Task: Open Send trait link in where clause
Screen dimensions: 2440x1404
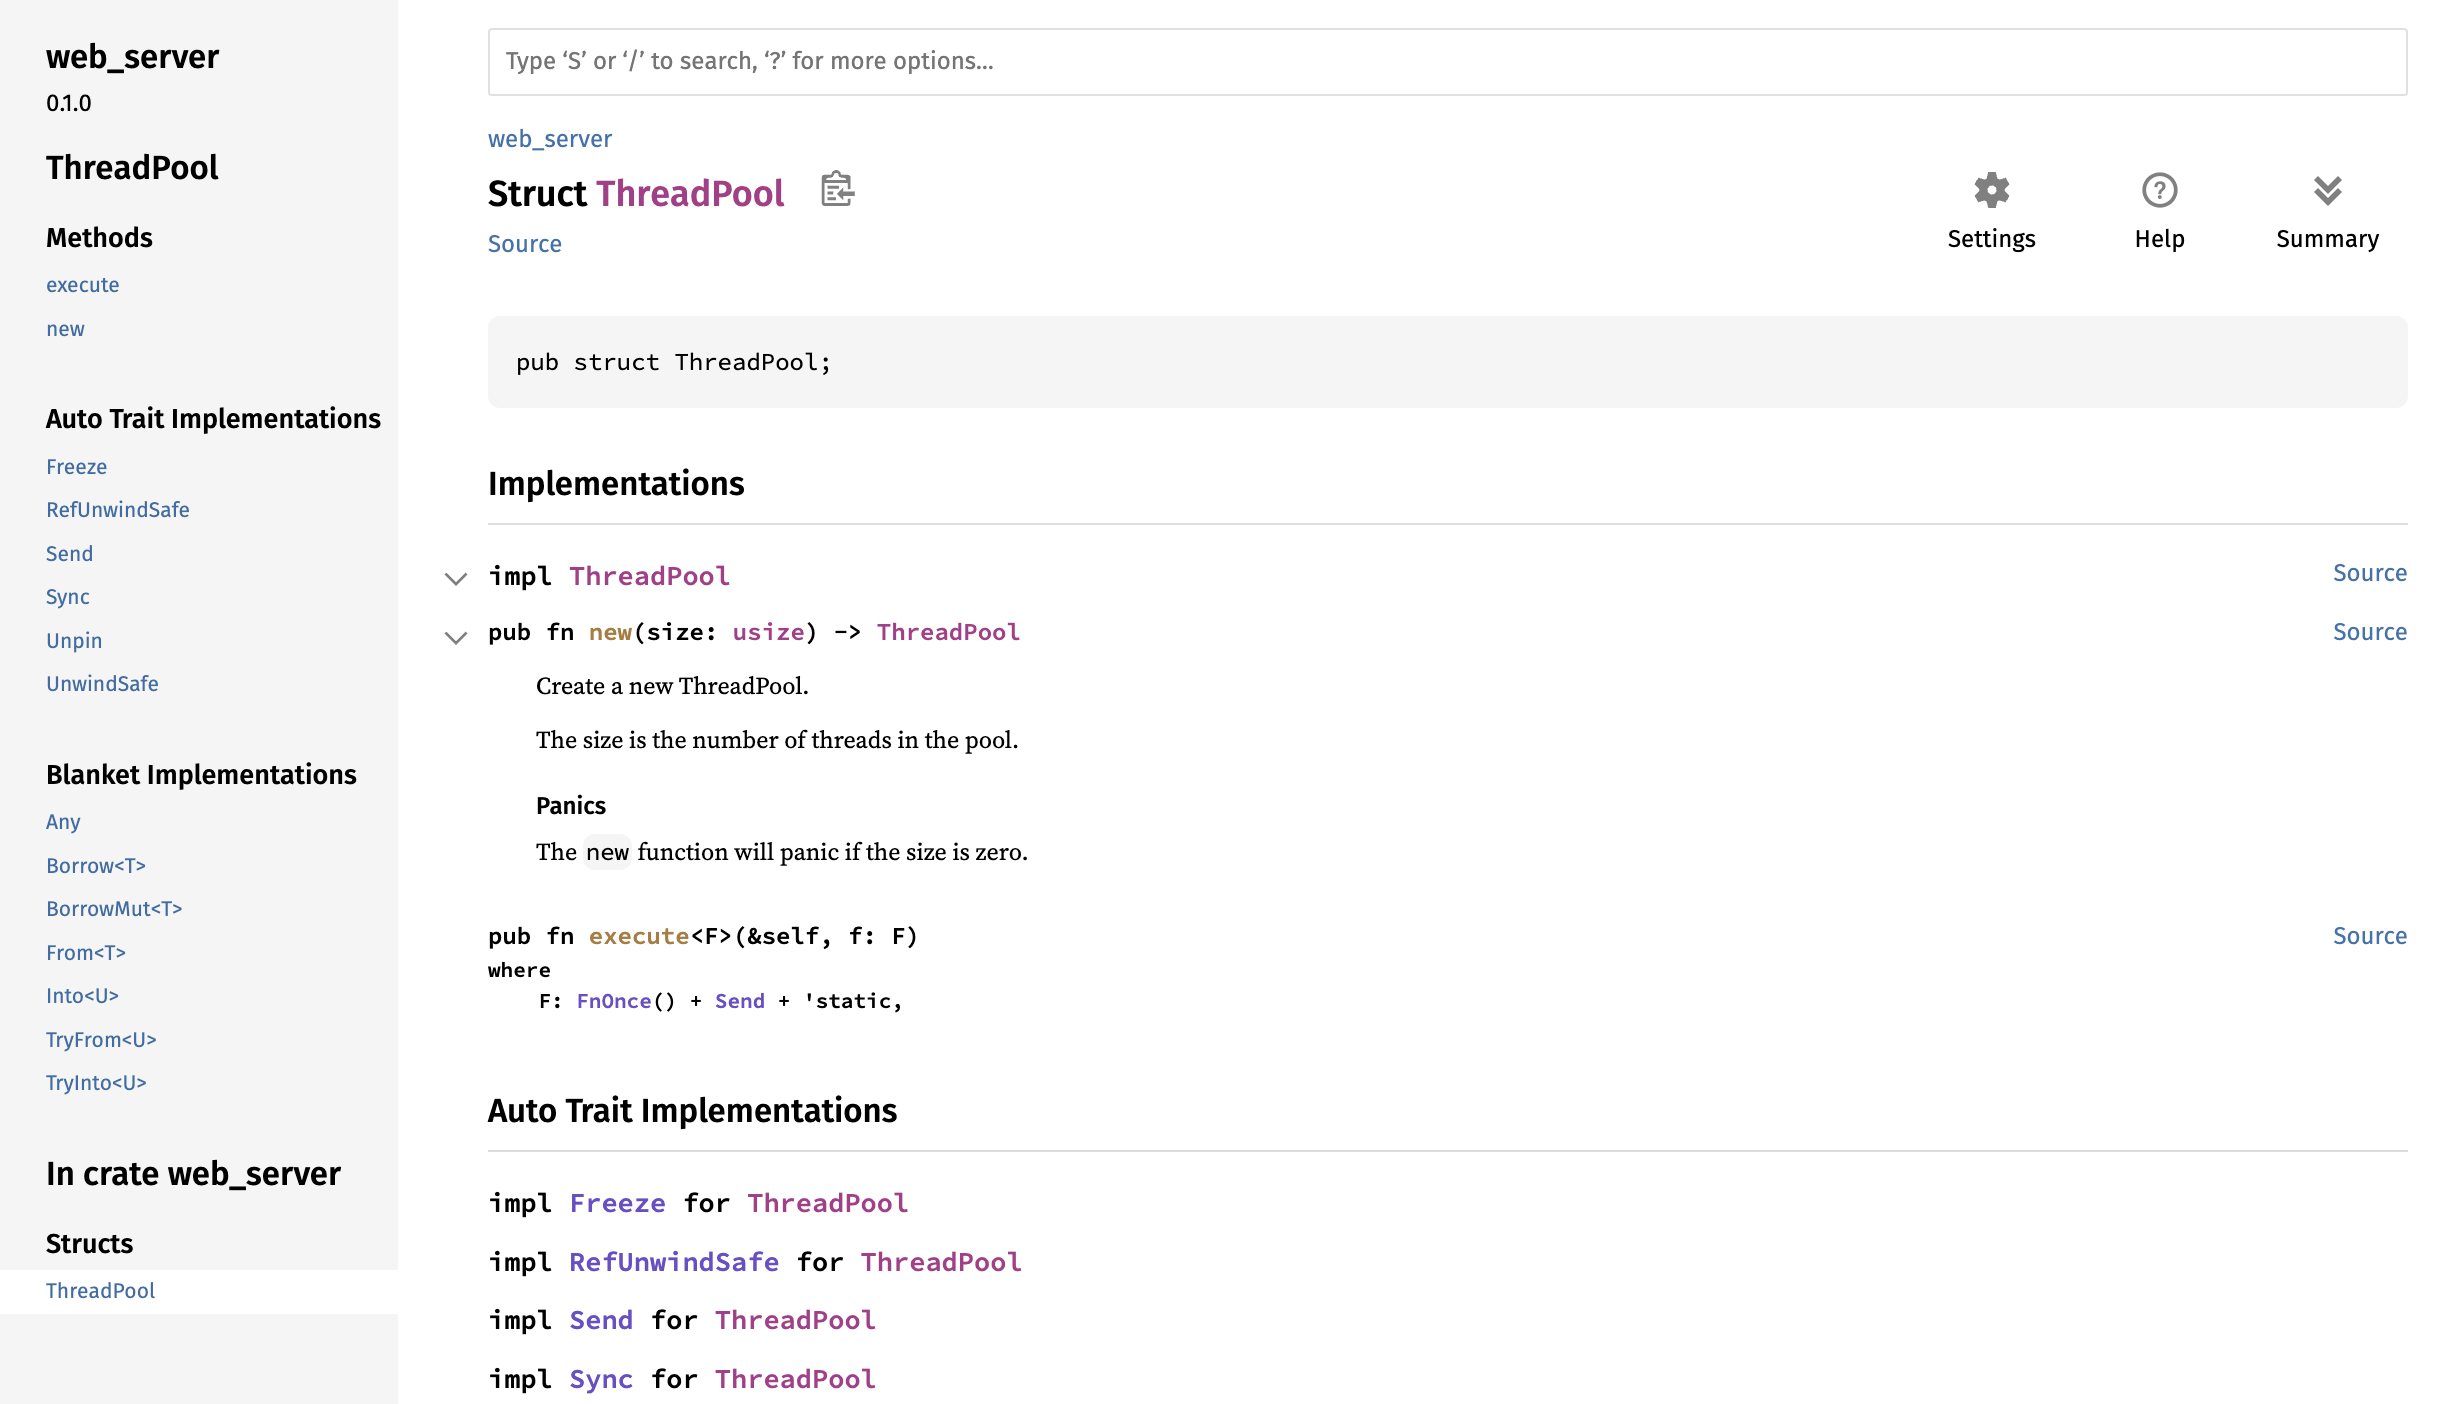Action: click(x=740, y=1001)
